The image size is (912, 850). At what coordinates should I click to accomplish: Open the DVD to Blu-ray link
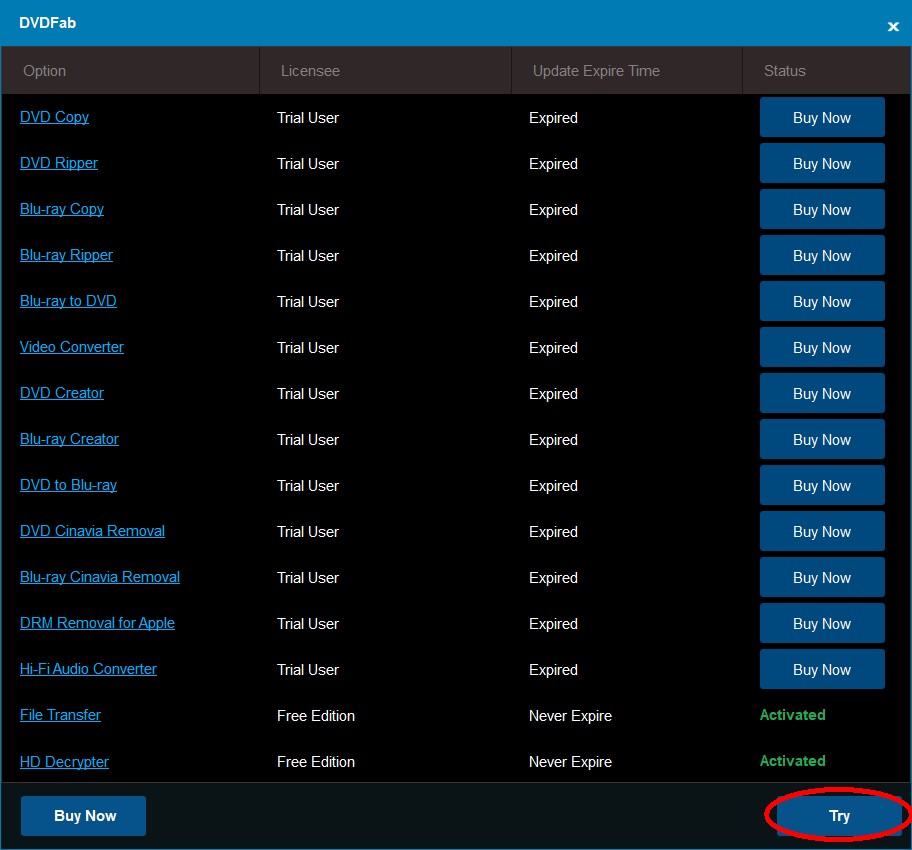pos(68,485)
